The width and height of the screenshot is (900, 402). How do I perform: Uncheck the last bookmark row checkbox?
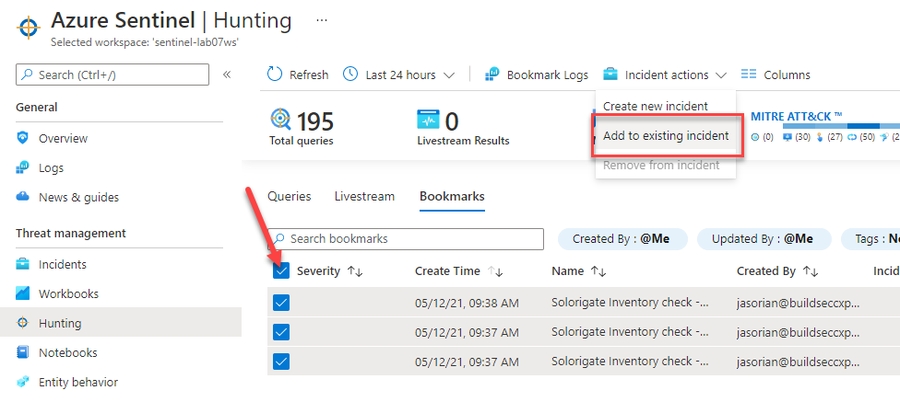tap(281, 361)
